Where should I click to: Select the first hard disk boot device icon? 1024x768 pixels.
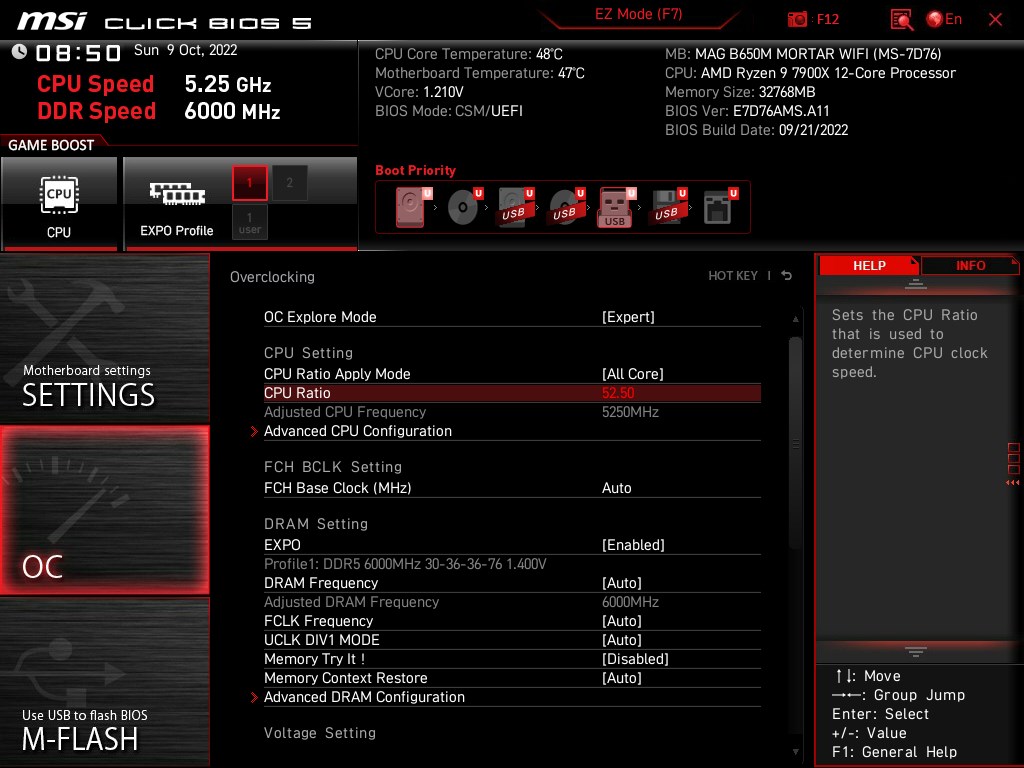(x=412, y=207)
